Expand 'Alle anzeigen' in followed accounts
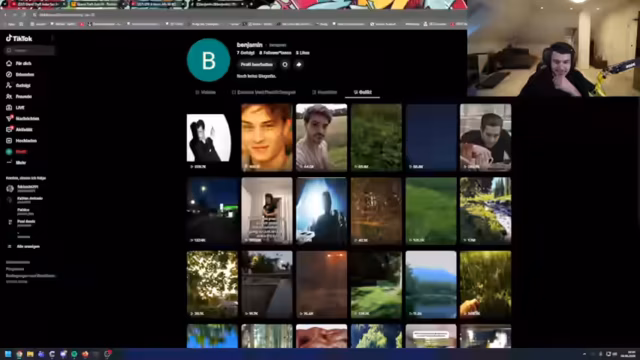 (x=24, y=247)
